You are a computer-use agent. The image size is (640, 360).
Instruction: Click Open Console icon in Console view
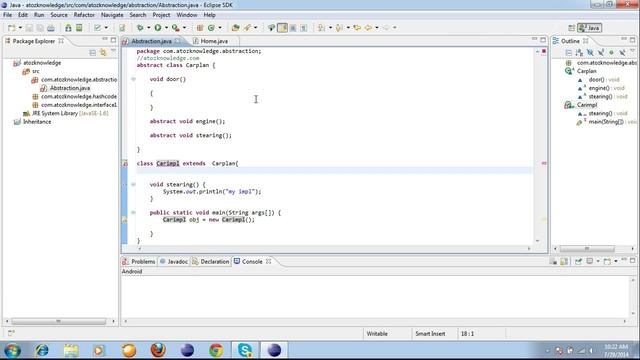coord(607,261)
